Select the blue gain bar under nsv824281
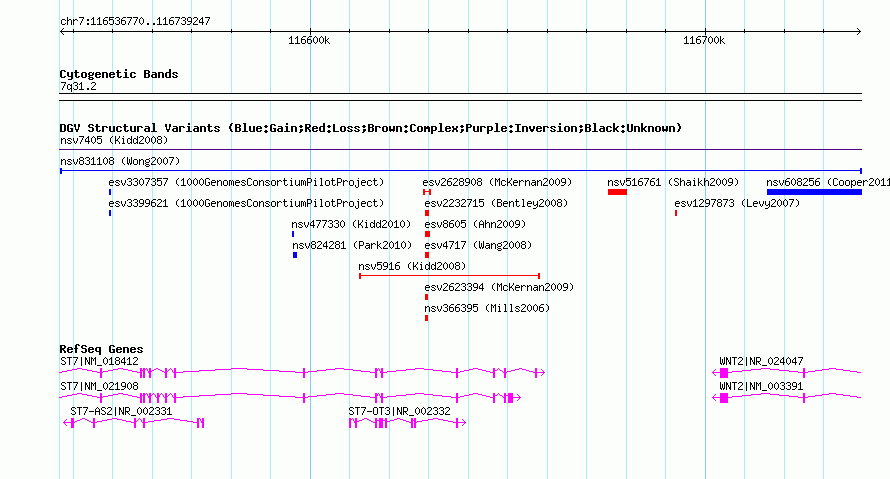Image resolution: width=890 pixels, height=479 pixels. [295, 255]
